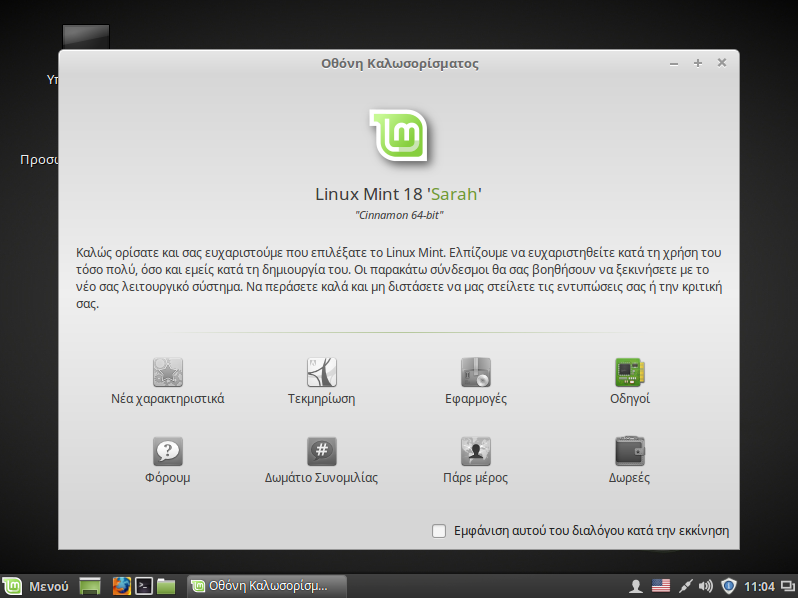Screen dimensions: 798x598
Task: Click the 11:04 clock in the panel
Action: click(759, 587)
